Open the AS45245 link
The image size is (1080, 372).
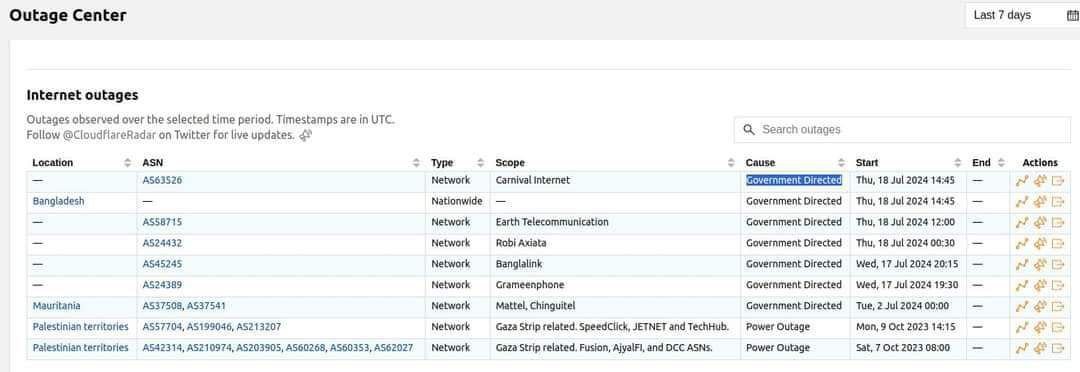pyautogui.click(x=162, y=264)
